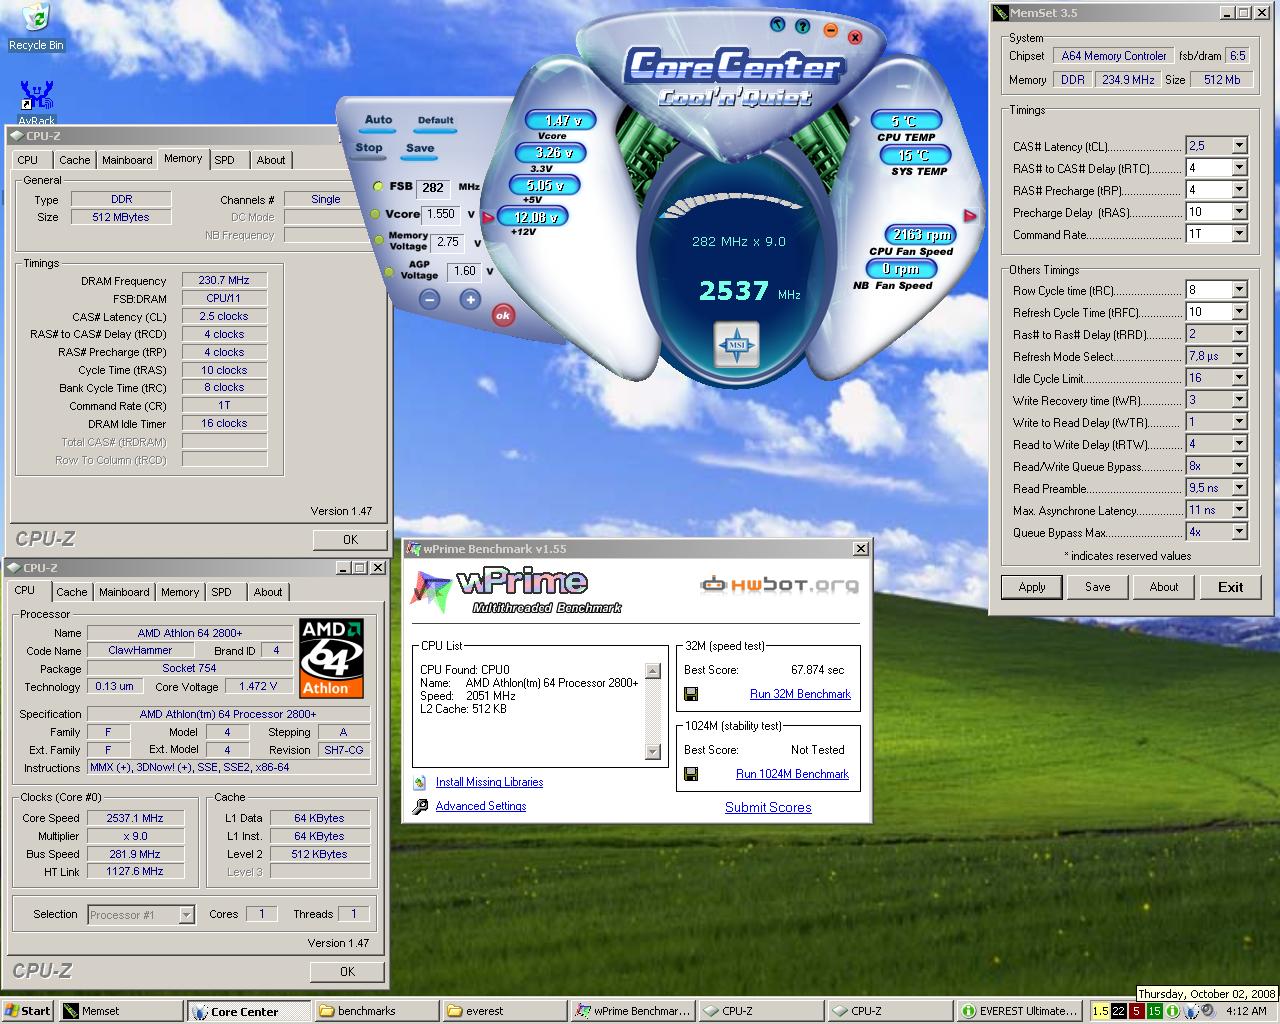This screenshot has height=1024, width=1280.
Task: Decrease value with CoreCenter minus button
Action: [430, 299]
